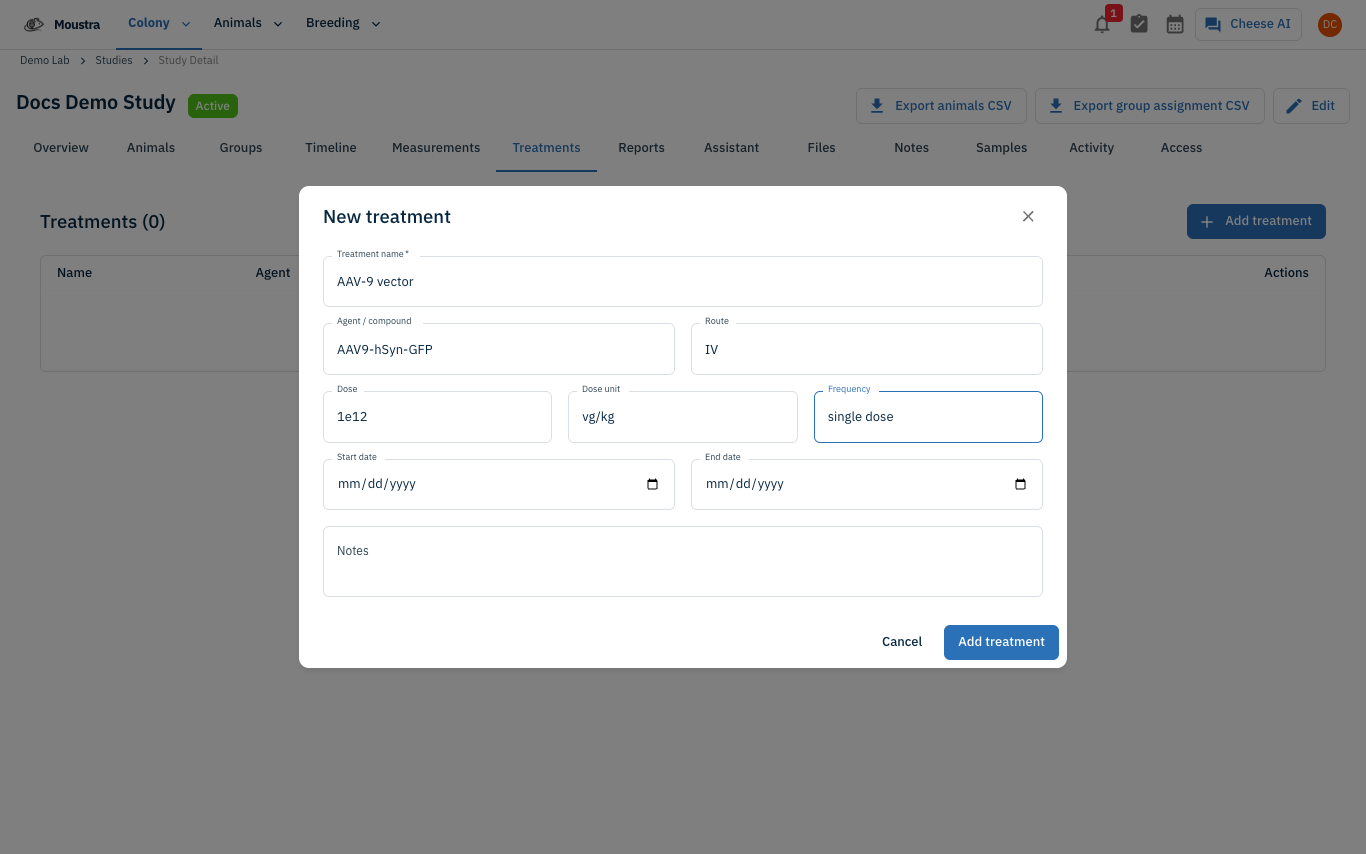Screen dimensions: 1366x854
Task: Open End date calendar picker icon
Action: 1021,484
